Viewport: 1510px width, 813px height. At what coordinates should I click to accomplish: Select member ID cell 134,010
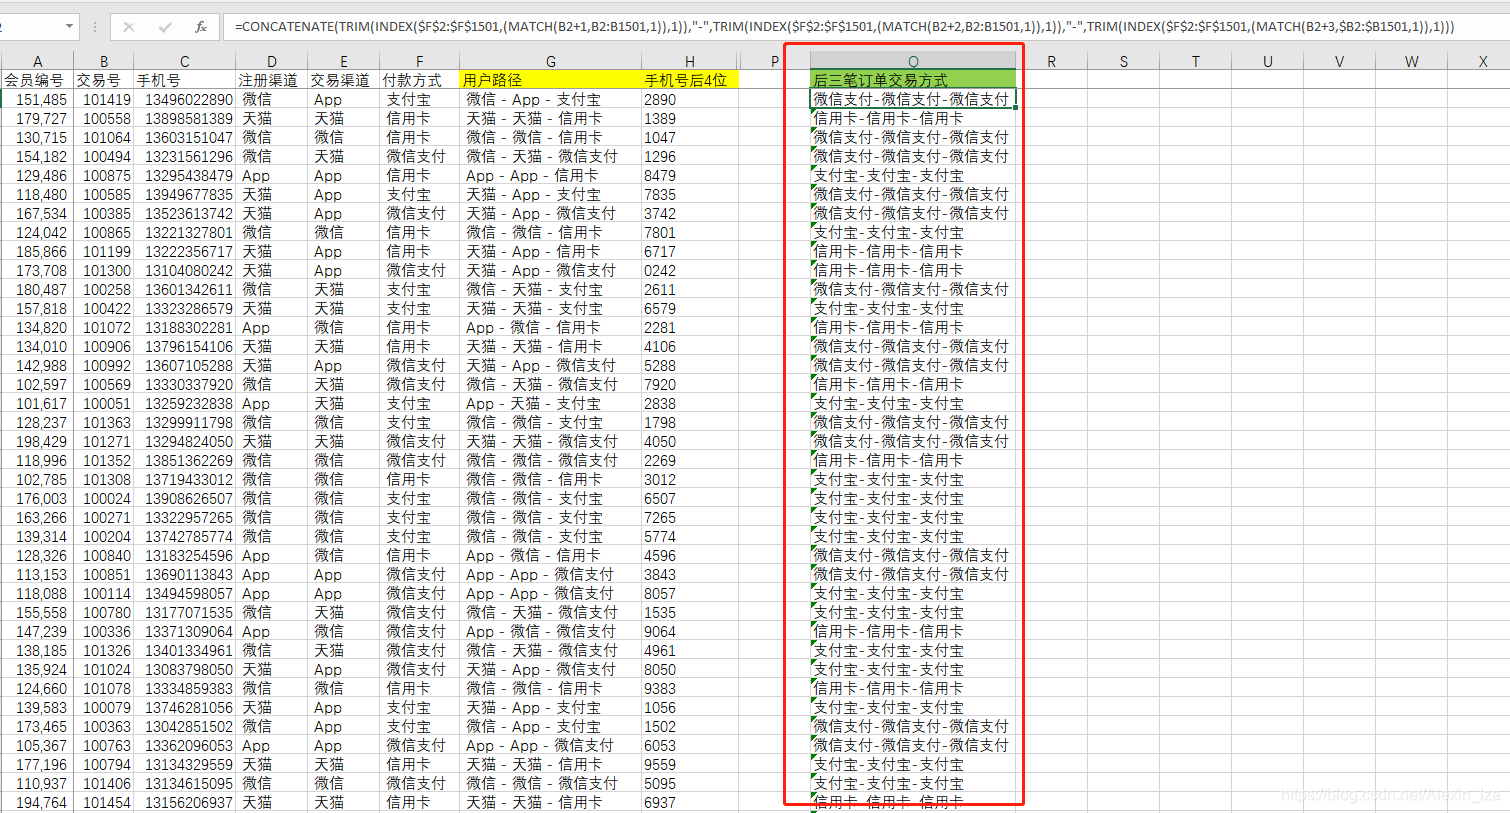point(38,346)
